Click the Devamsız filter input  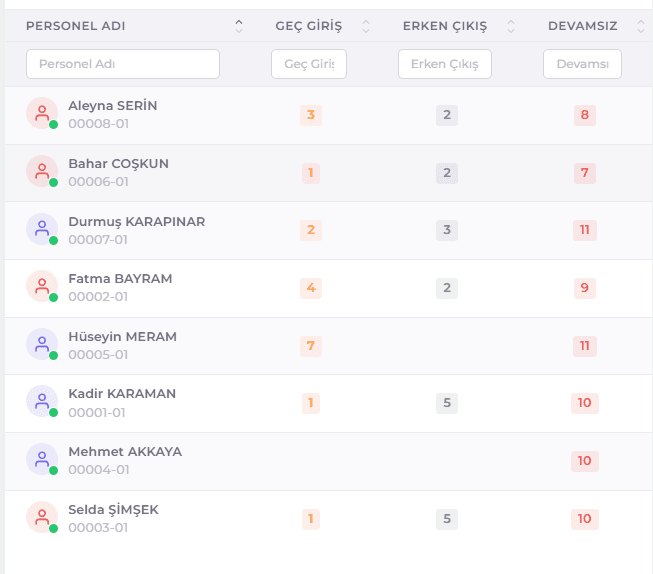tap(582, 64)
